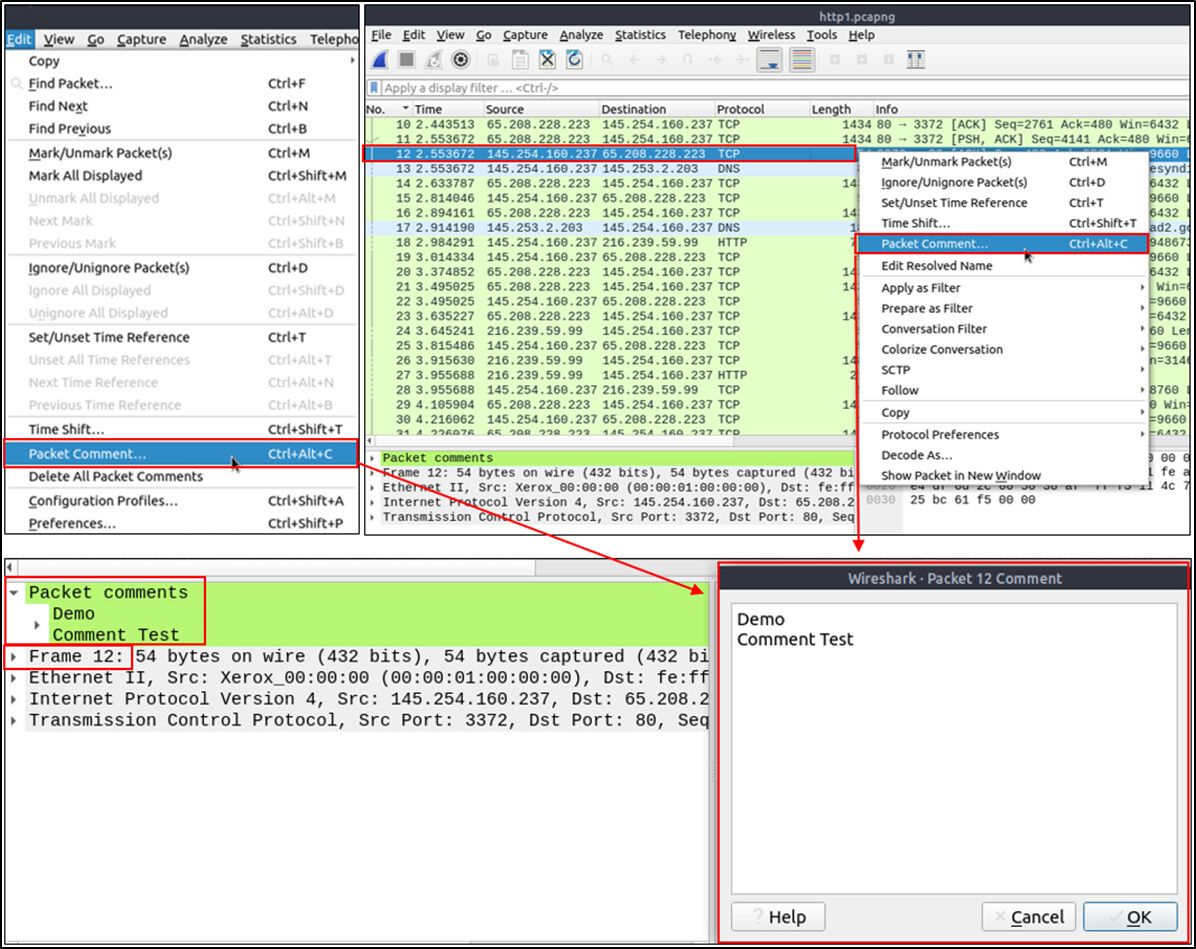Select packet 13 DNS row in packet list
This screenshot has width=1196, height=949.
610,168
